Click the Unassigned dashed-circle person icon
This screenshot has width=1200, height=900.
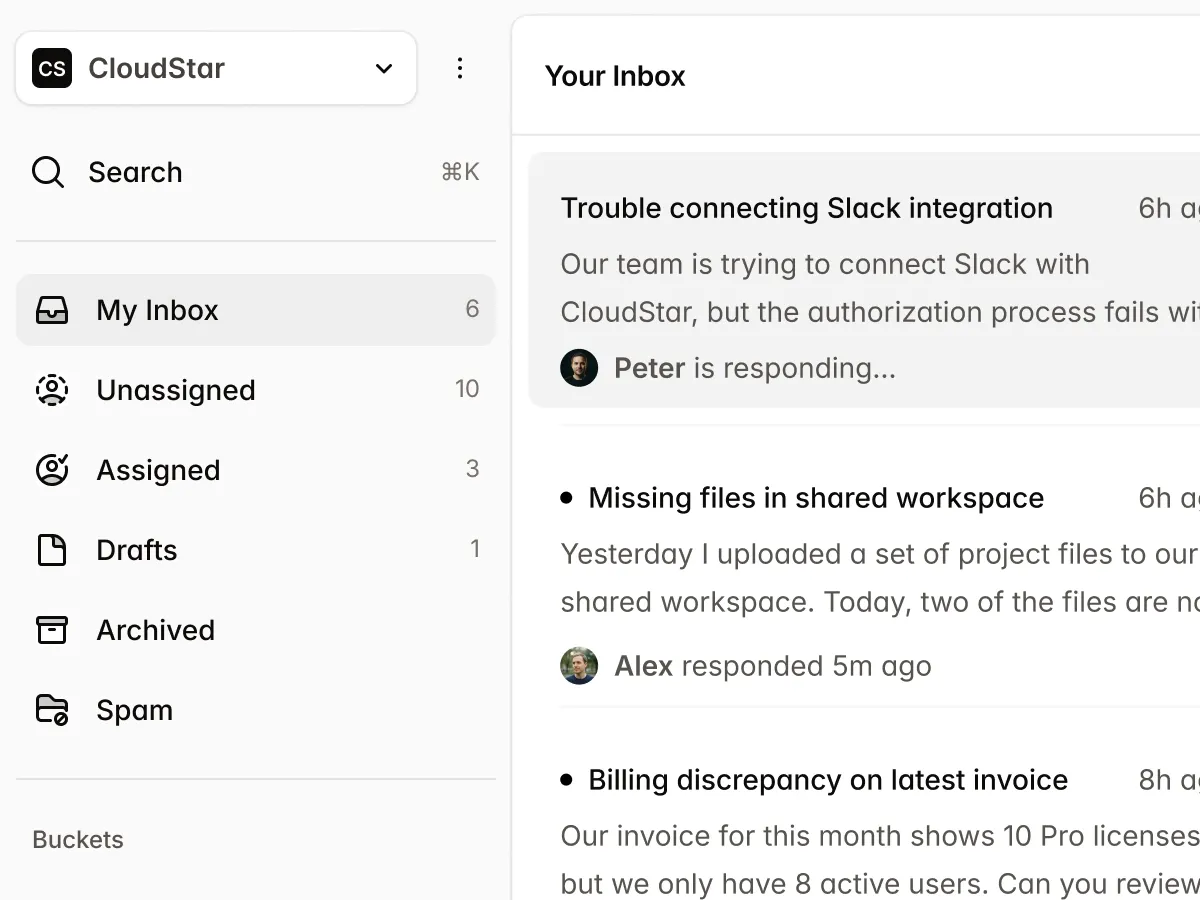coord(52,390)
